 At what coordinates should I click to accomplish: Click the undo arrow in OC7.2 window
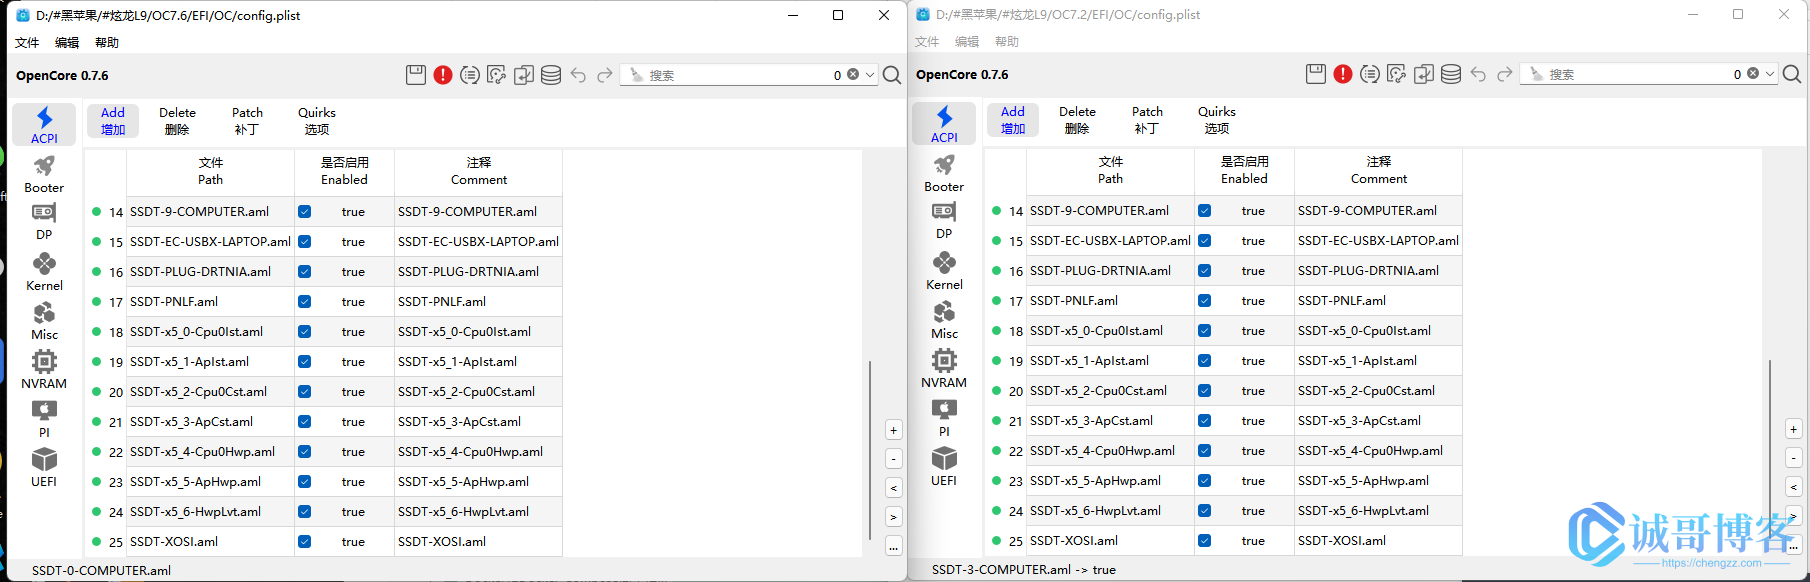click(x=1478, y=74)
